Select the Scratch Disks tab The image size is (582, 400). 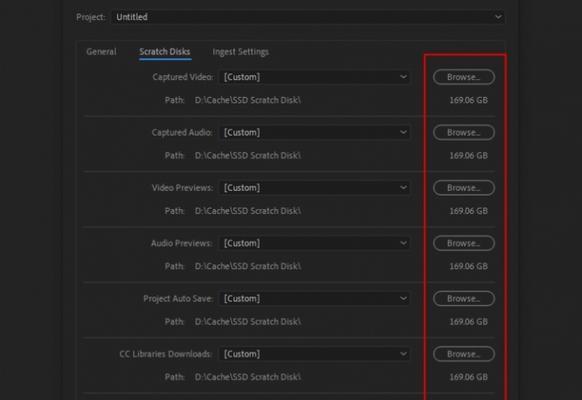tap(165, 52)
